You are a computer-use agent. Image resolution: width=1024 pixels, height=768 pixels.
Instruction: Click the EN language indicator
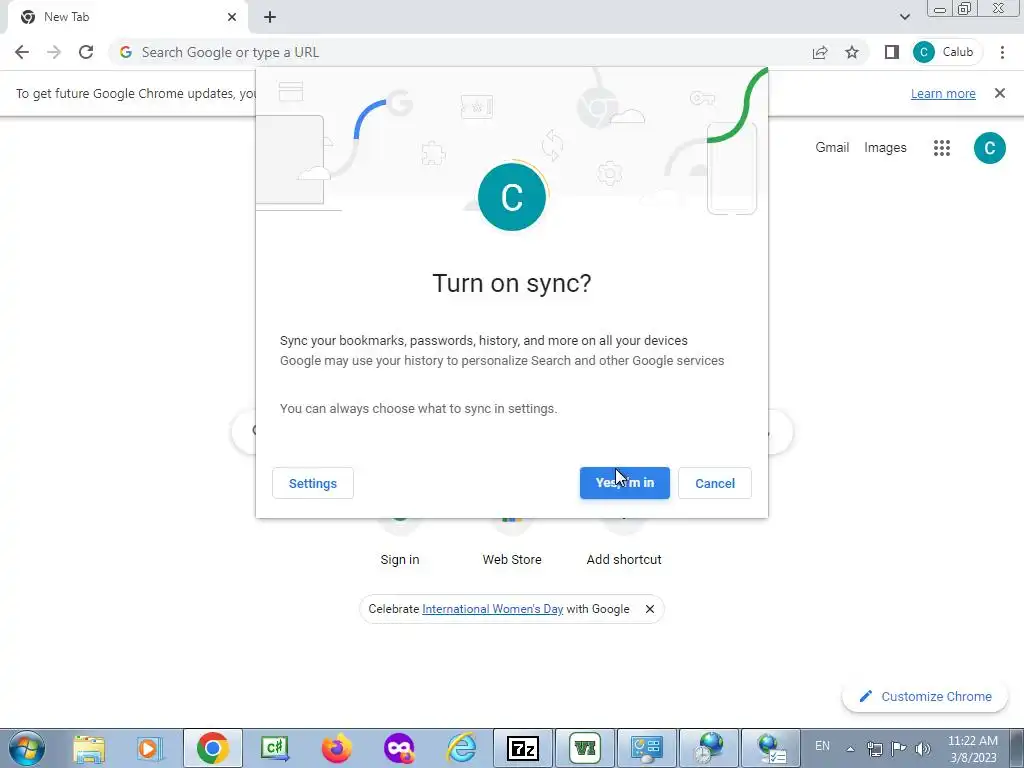click(822, 746)
